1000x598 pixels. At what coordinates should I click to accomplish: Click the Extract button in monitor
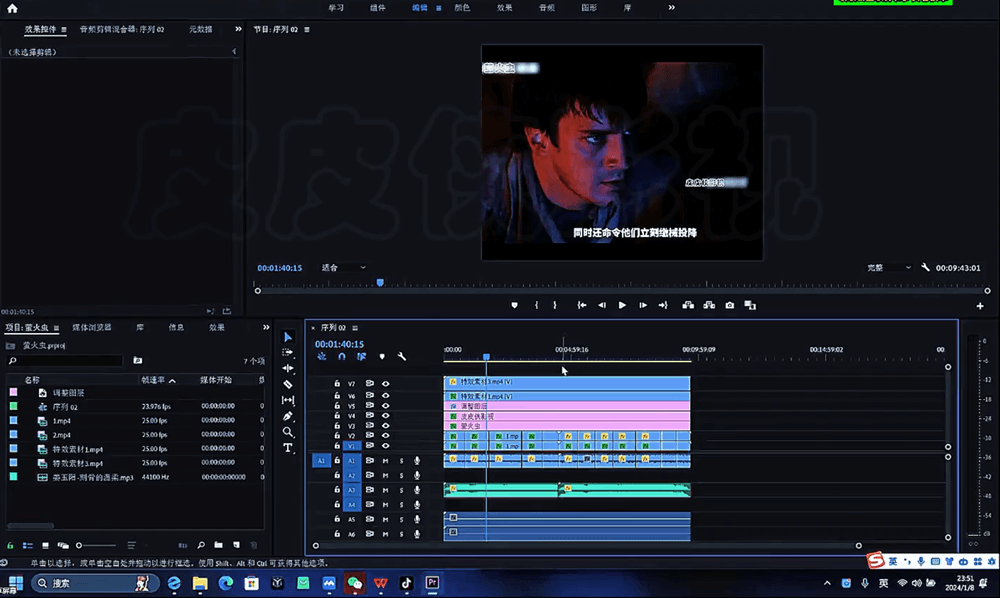[x=709, y=305]
